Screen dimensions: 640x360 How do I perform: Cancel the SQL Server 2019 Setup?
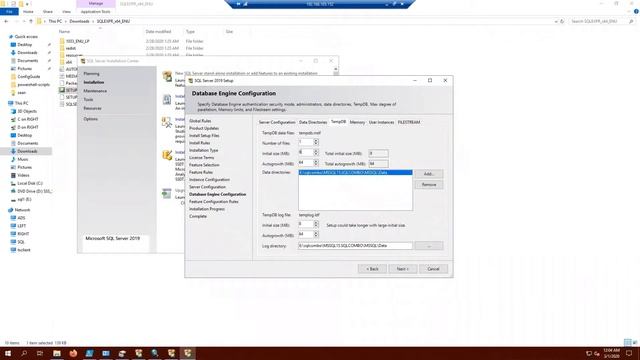click(433, 269)
